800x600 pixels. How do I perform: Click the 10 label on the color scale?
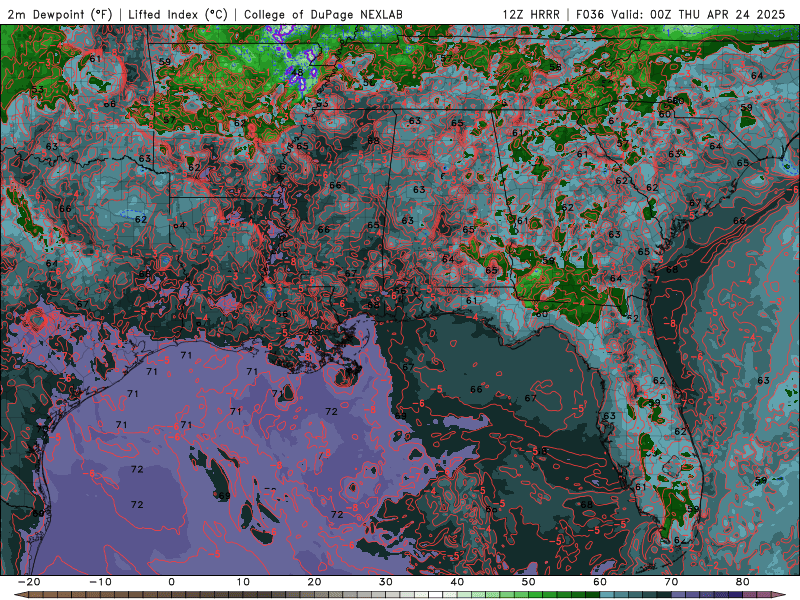[x=243, y=582]
